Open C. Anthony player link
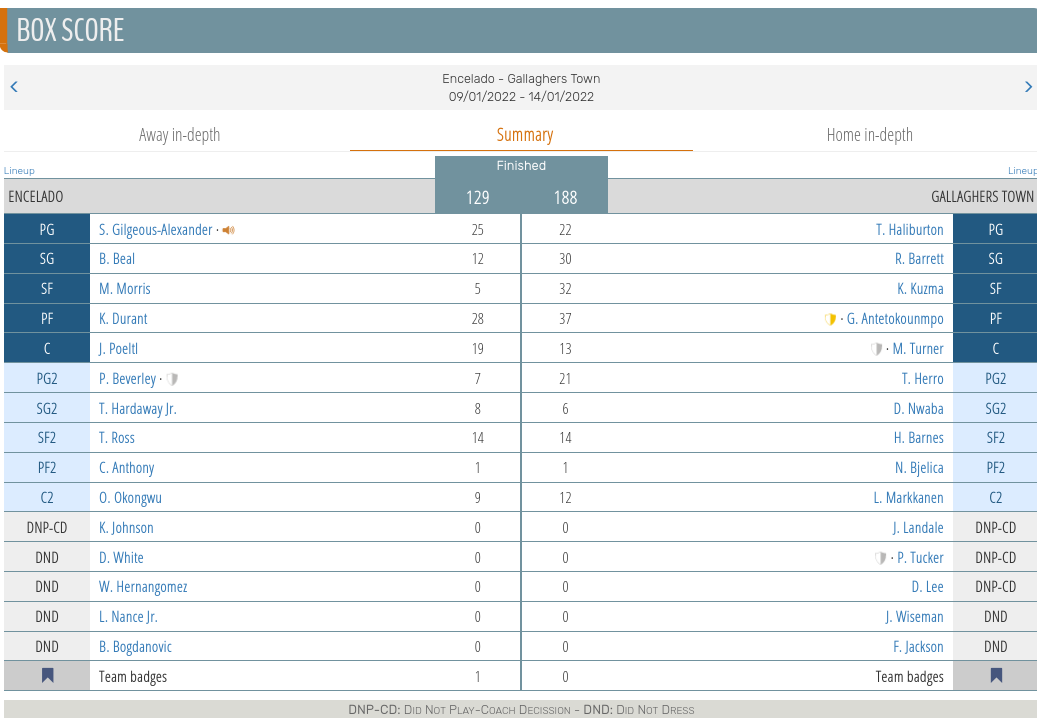The width and height of the screenshot is (1037, 727). pyautogui.click(x=126, y=468)
